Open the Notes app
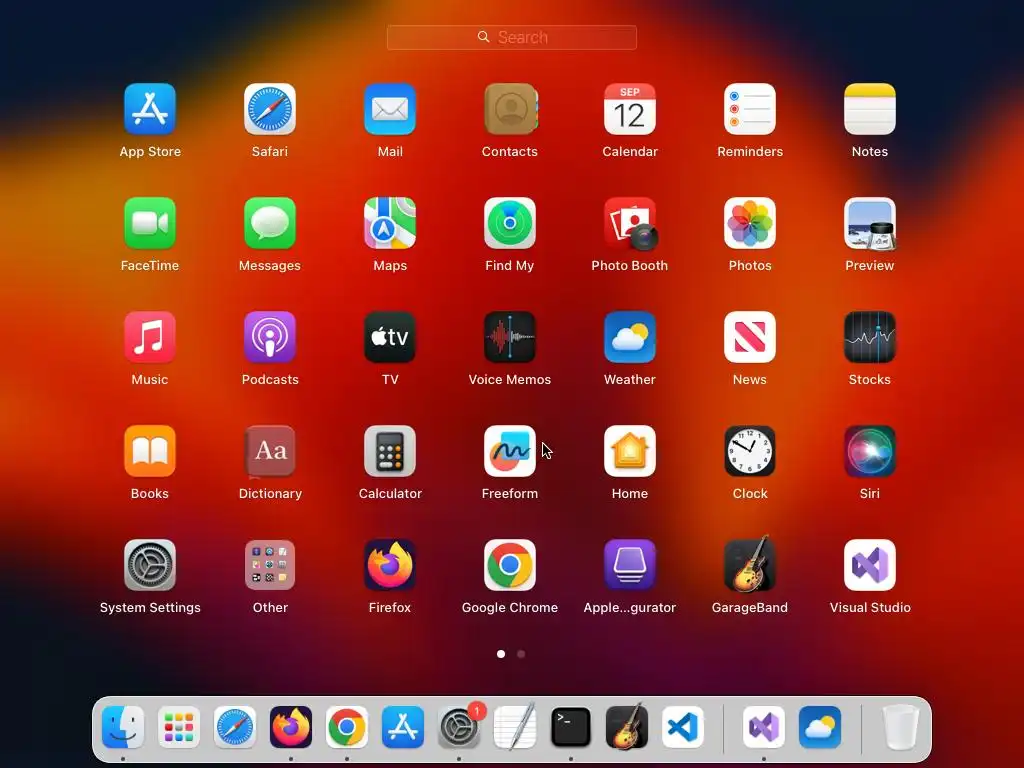Image resolution: width=1024 pixels, height=768 pixels. [x=870, y=109]
